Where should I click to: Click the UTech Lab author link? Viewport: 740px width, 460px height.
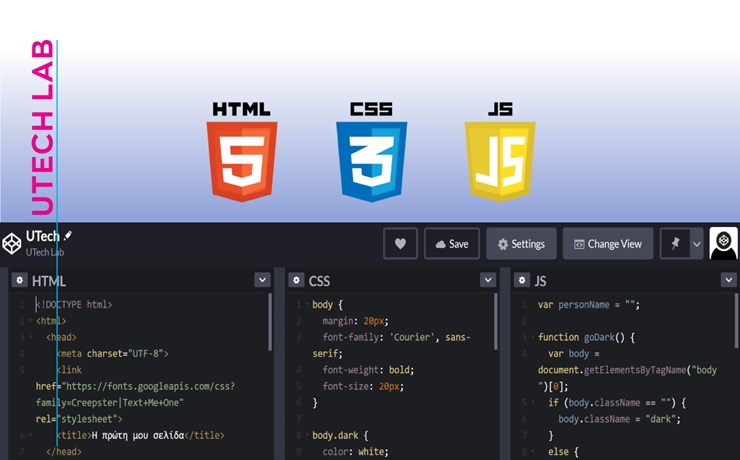(x=45, y=252)
